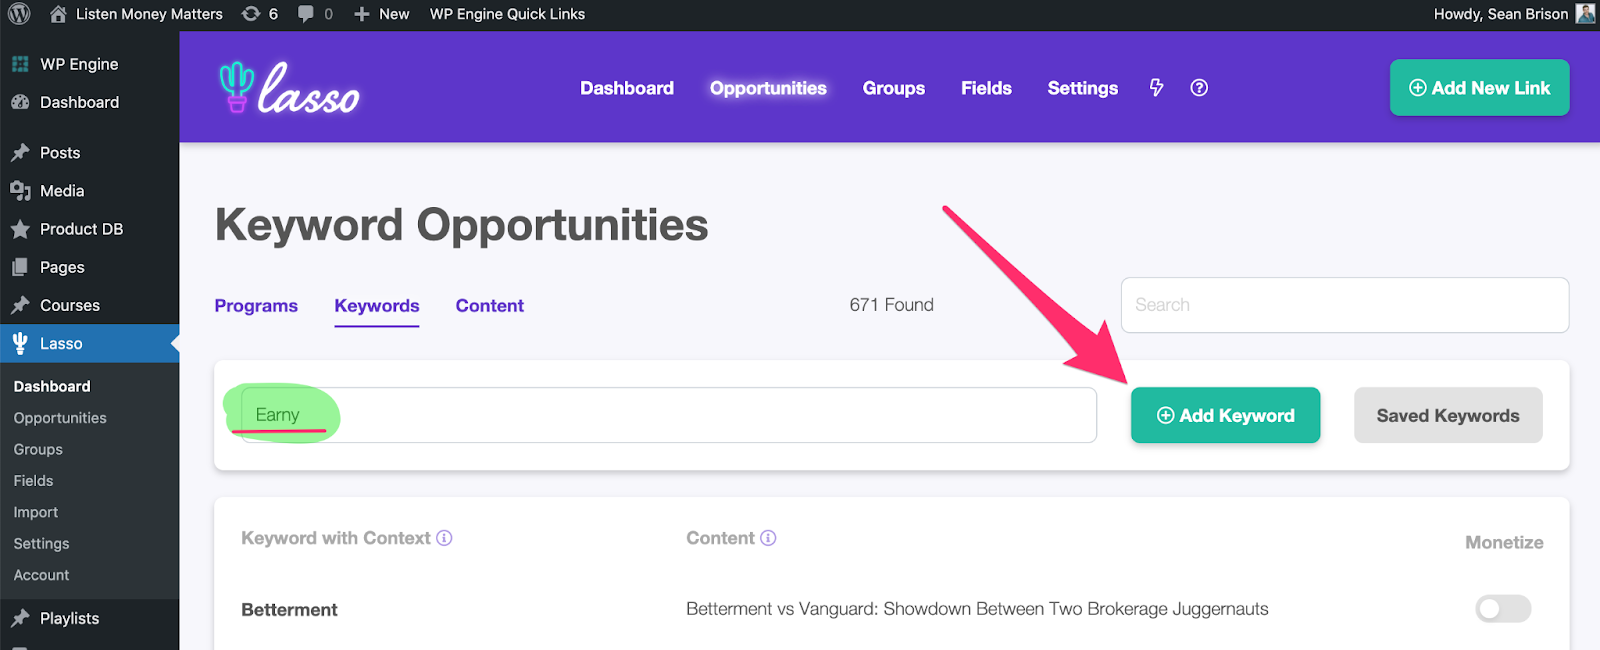Click the Pages document icon
This screenshot has height=650, width=1600.
20,267
